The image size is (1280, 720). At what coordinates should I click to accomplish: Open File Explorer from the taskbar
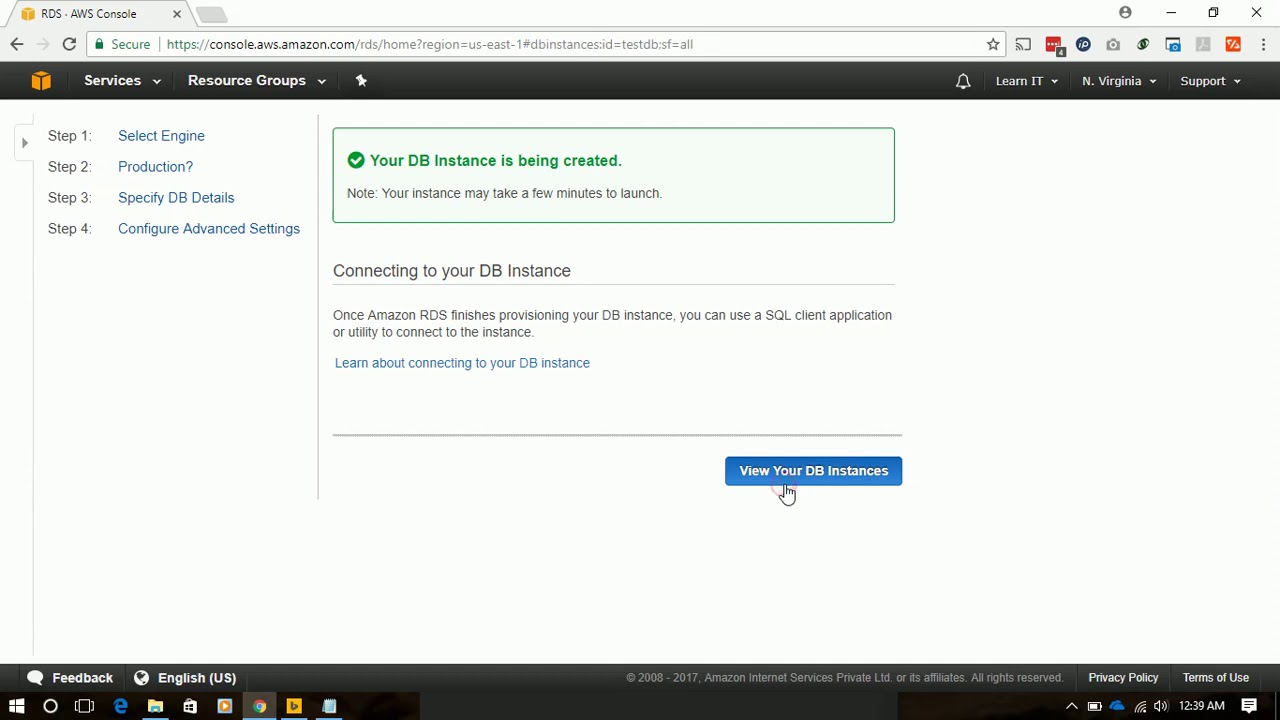pyautogui.click(x=155, y=706)
